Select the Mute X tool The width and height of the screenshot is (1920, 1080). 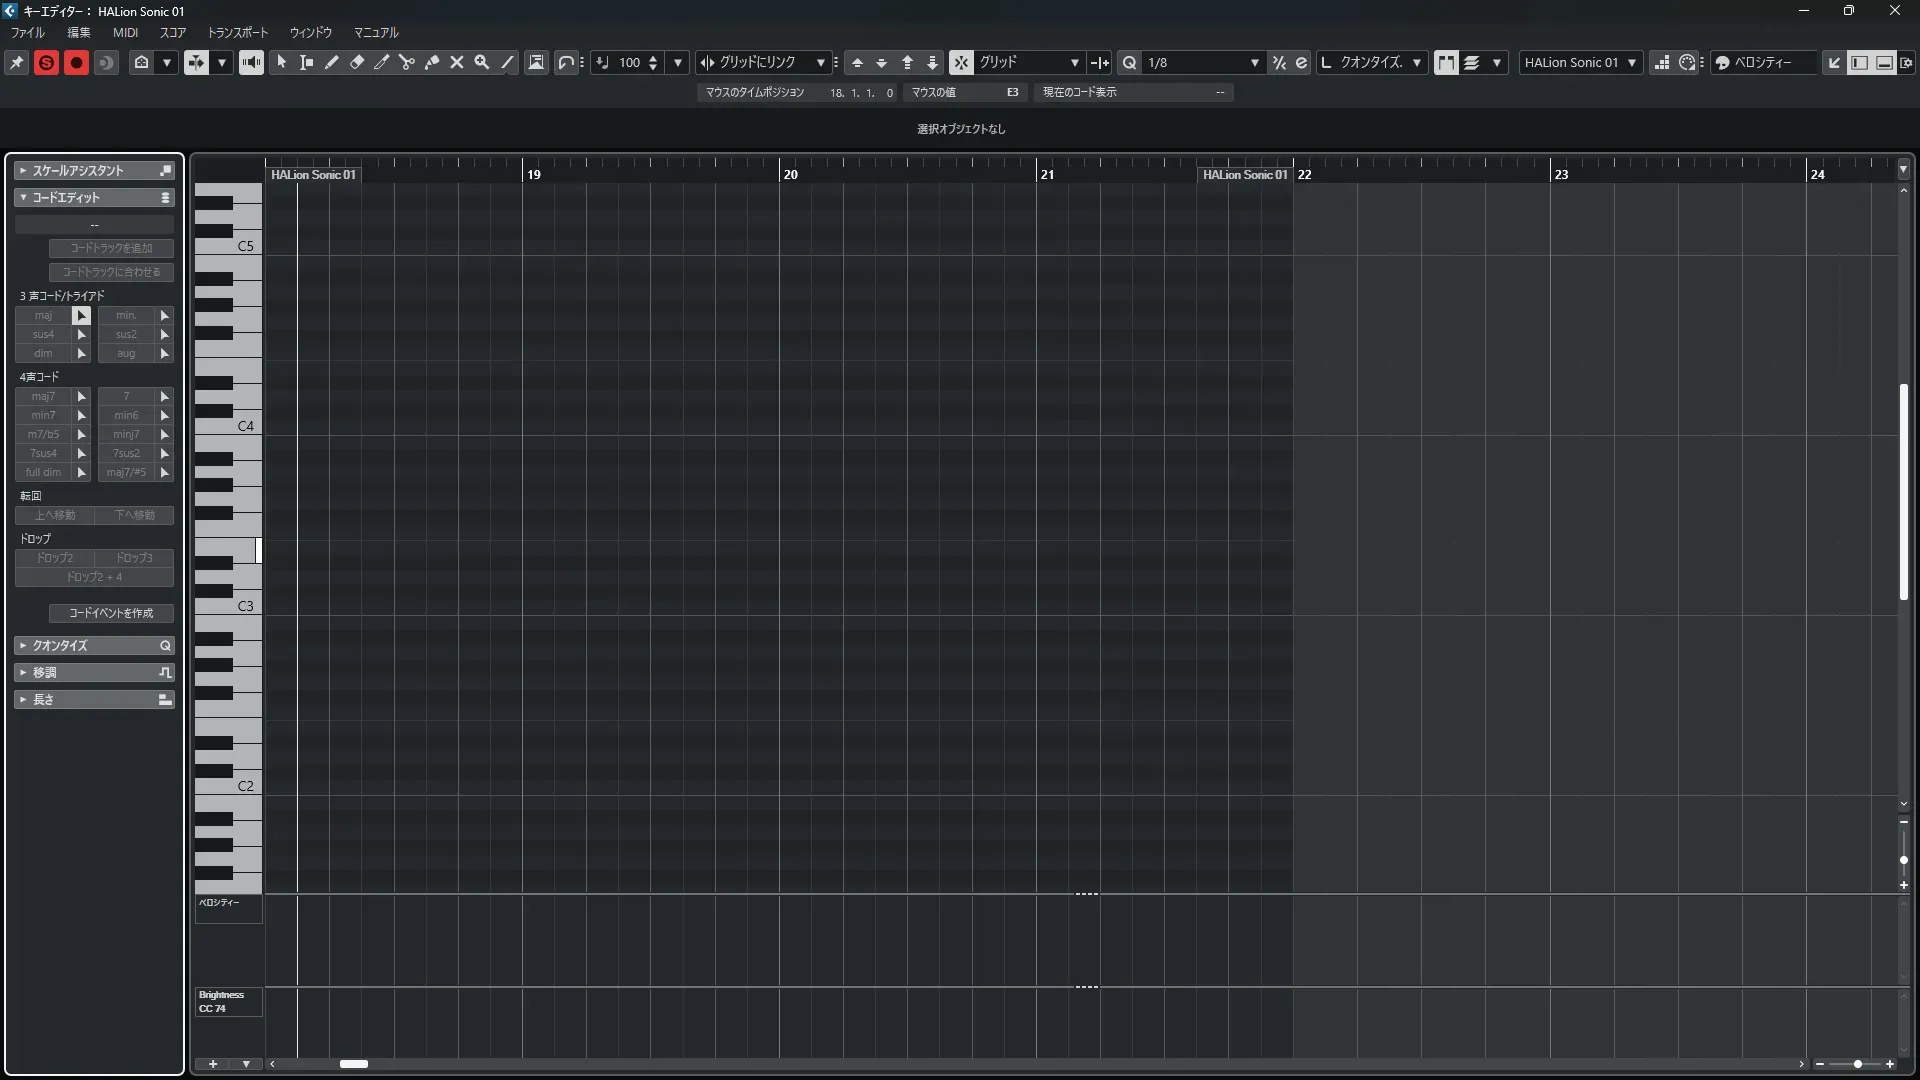[x=457, y=62]
